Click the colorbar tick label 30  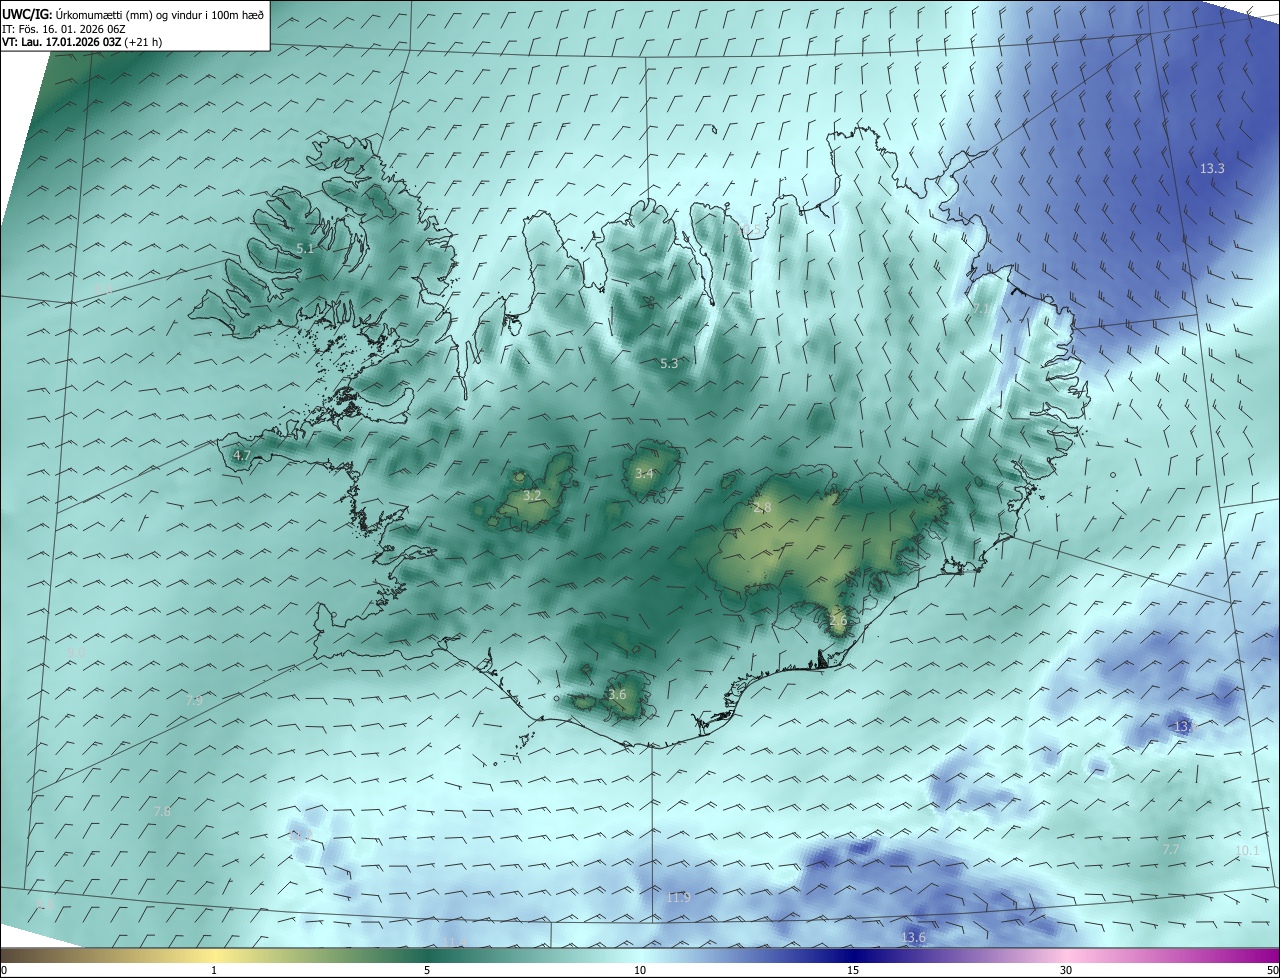tap(1066, 970)
